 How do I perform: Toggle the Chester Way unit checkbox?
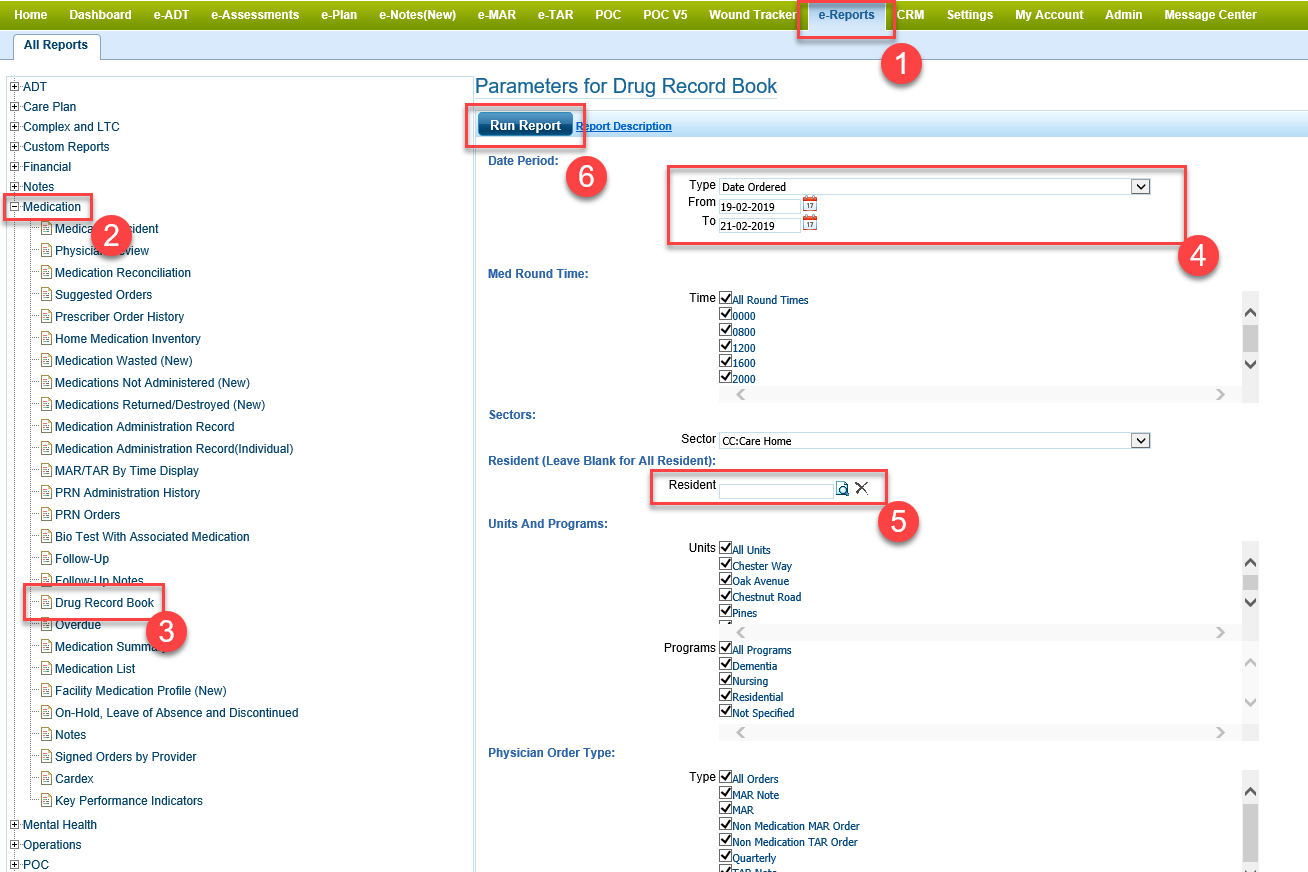(726, 564)
